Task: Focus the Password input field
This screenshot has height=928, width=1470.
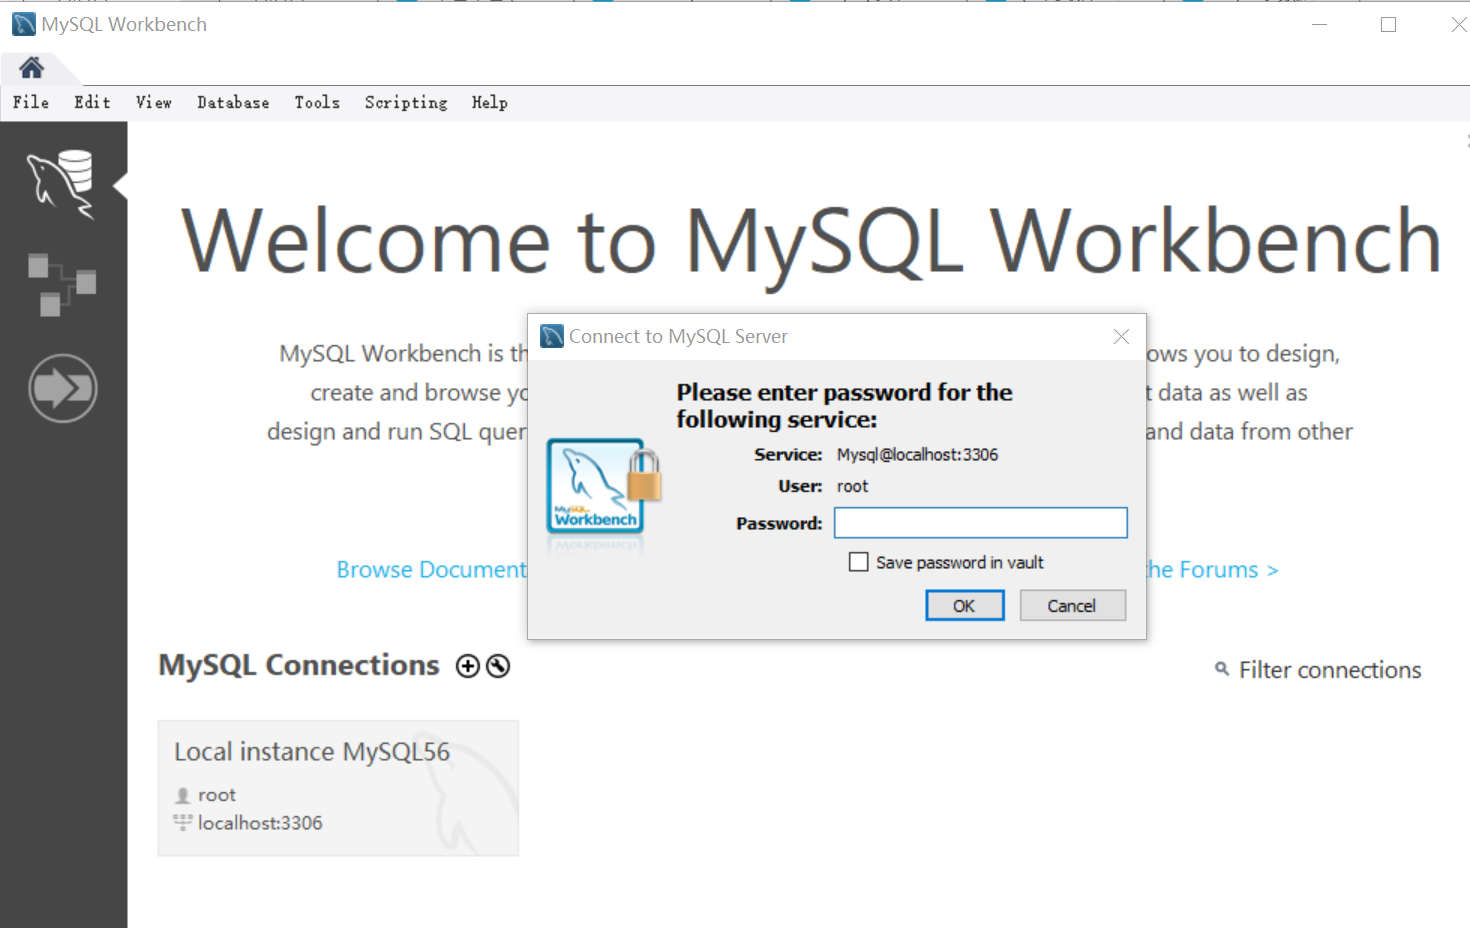Action: 981,523
